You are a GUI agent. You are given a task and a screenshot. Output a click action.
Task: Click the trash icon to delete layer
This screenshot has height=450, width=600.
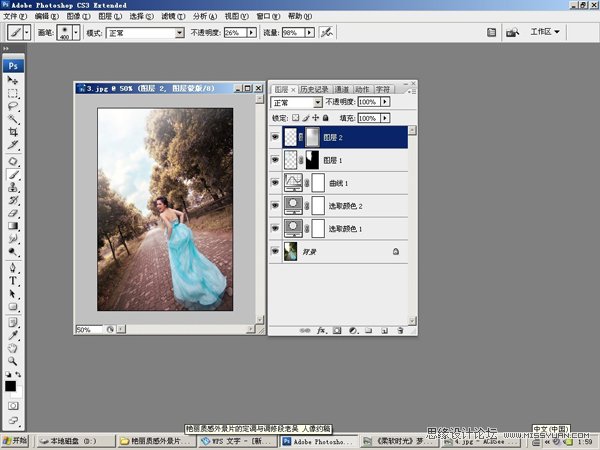pyautogui.click(x=400, y=329)
